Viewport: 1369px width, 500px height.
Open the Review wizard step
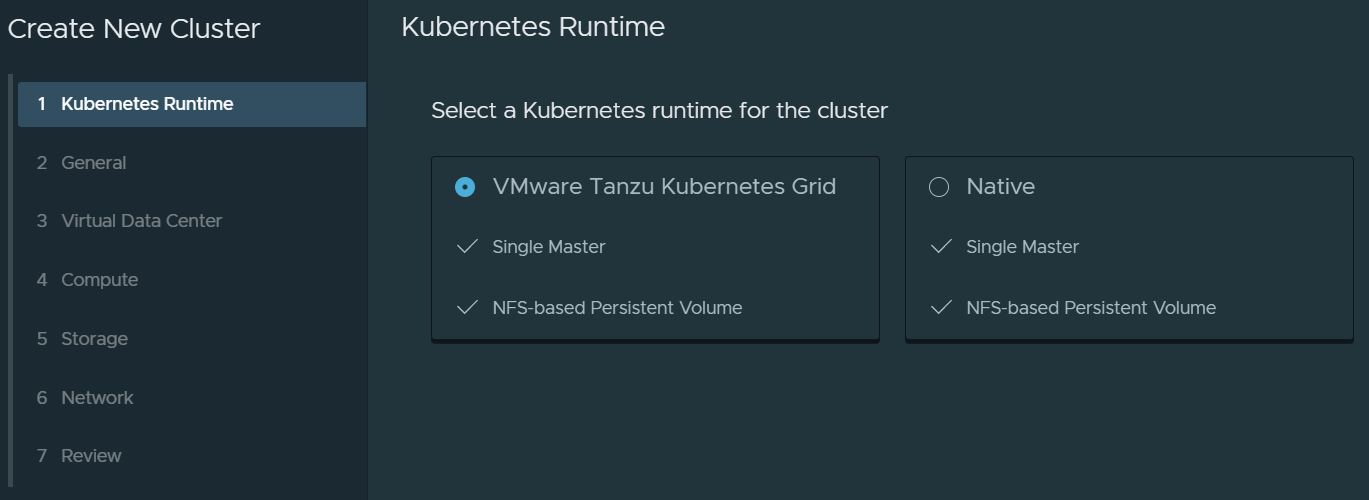91,456
